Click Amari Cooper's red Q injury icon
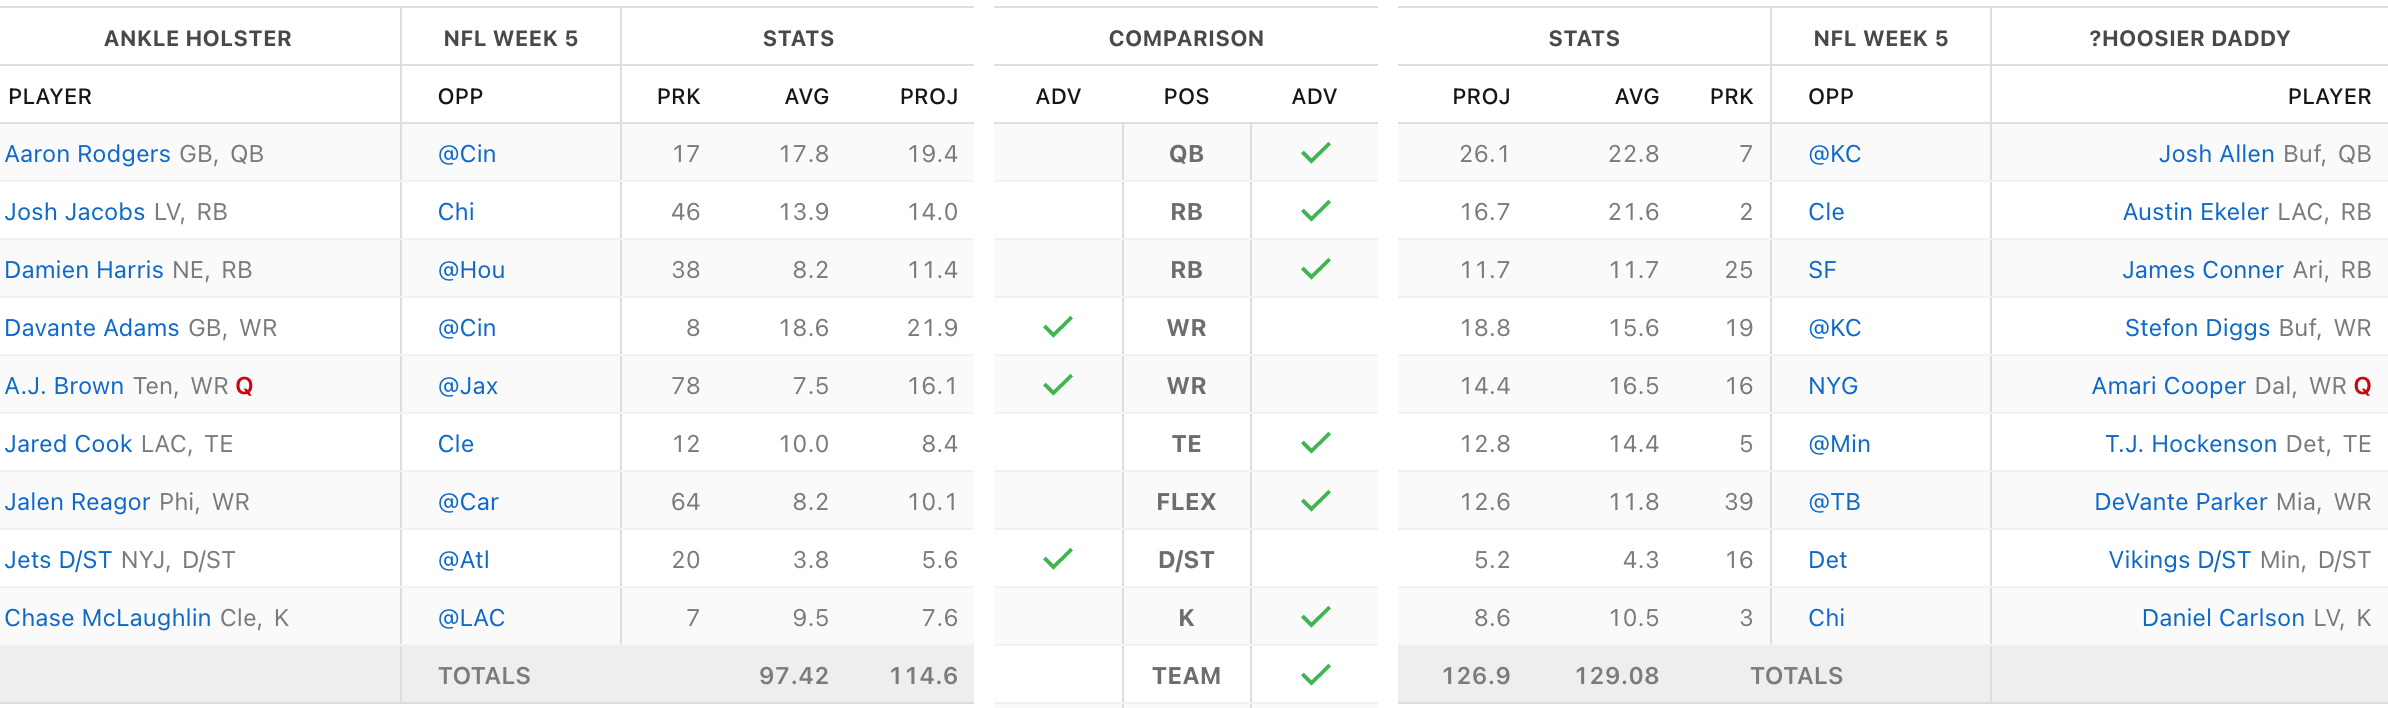Screen dimensions: 2388x708 pos(2362,386)
